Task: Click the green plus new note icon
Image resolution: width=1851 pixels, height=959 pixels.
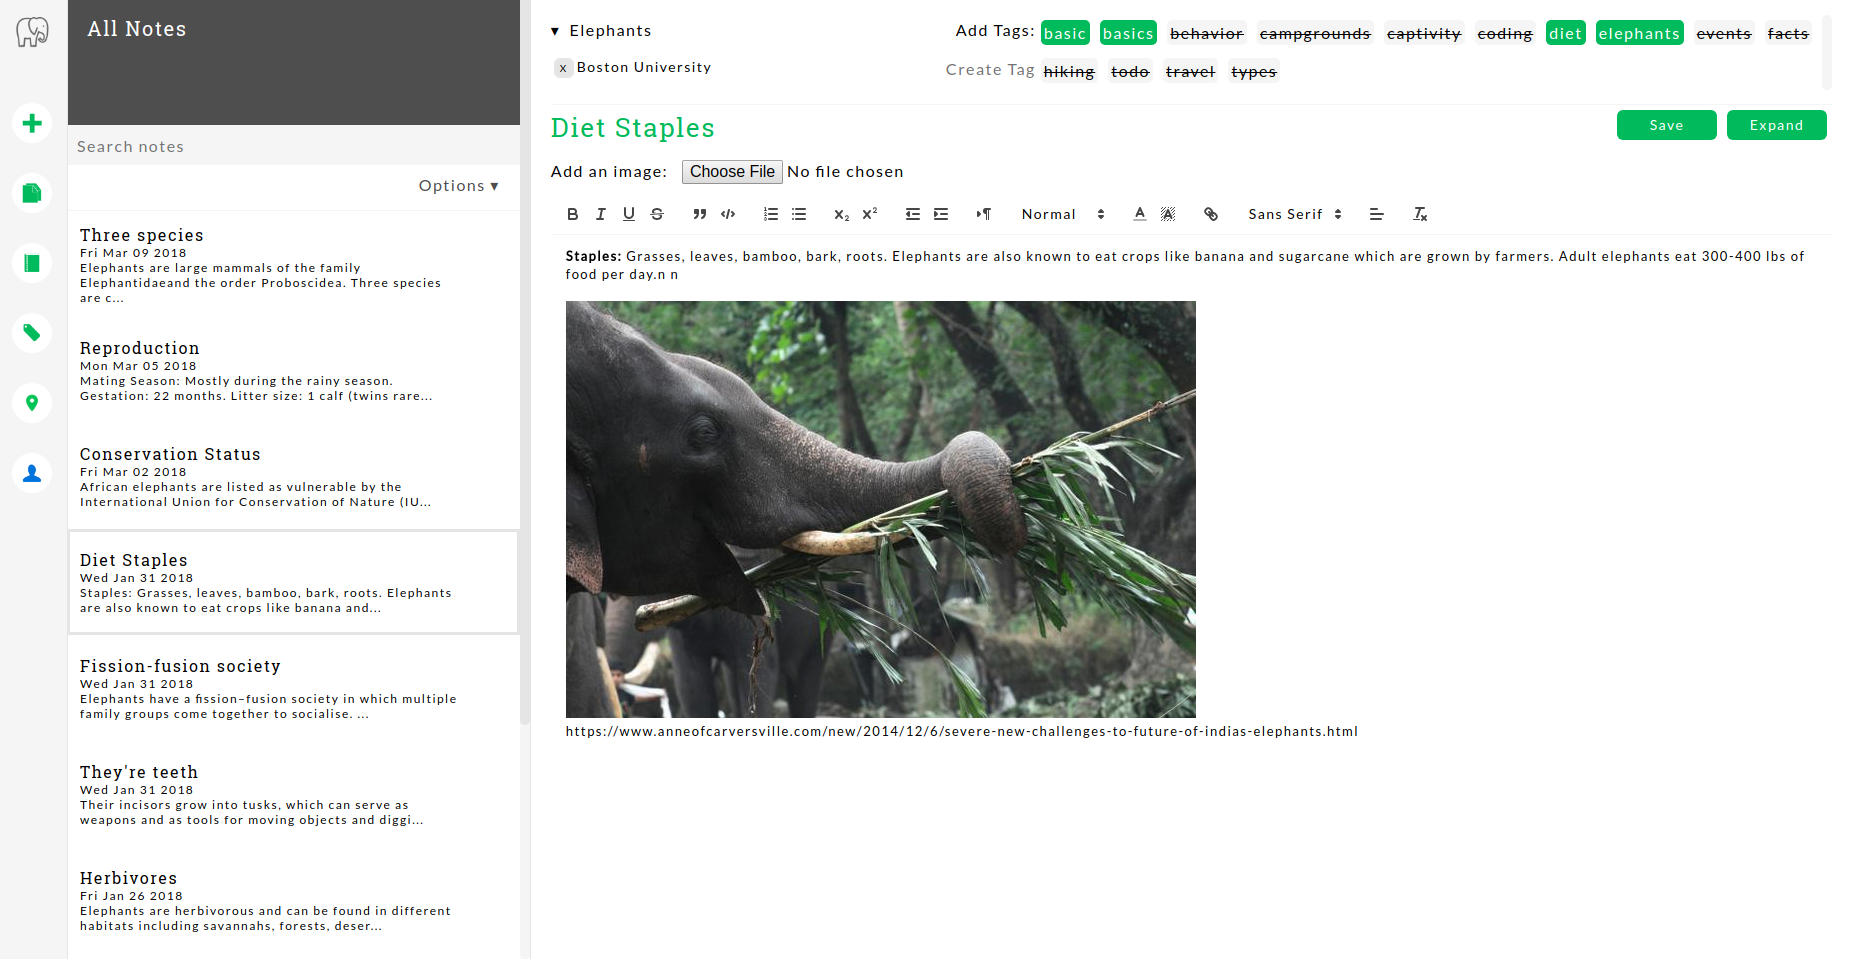Action: click(x=32, y=123)
